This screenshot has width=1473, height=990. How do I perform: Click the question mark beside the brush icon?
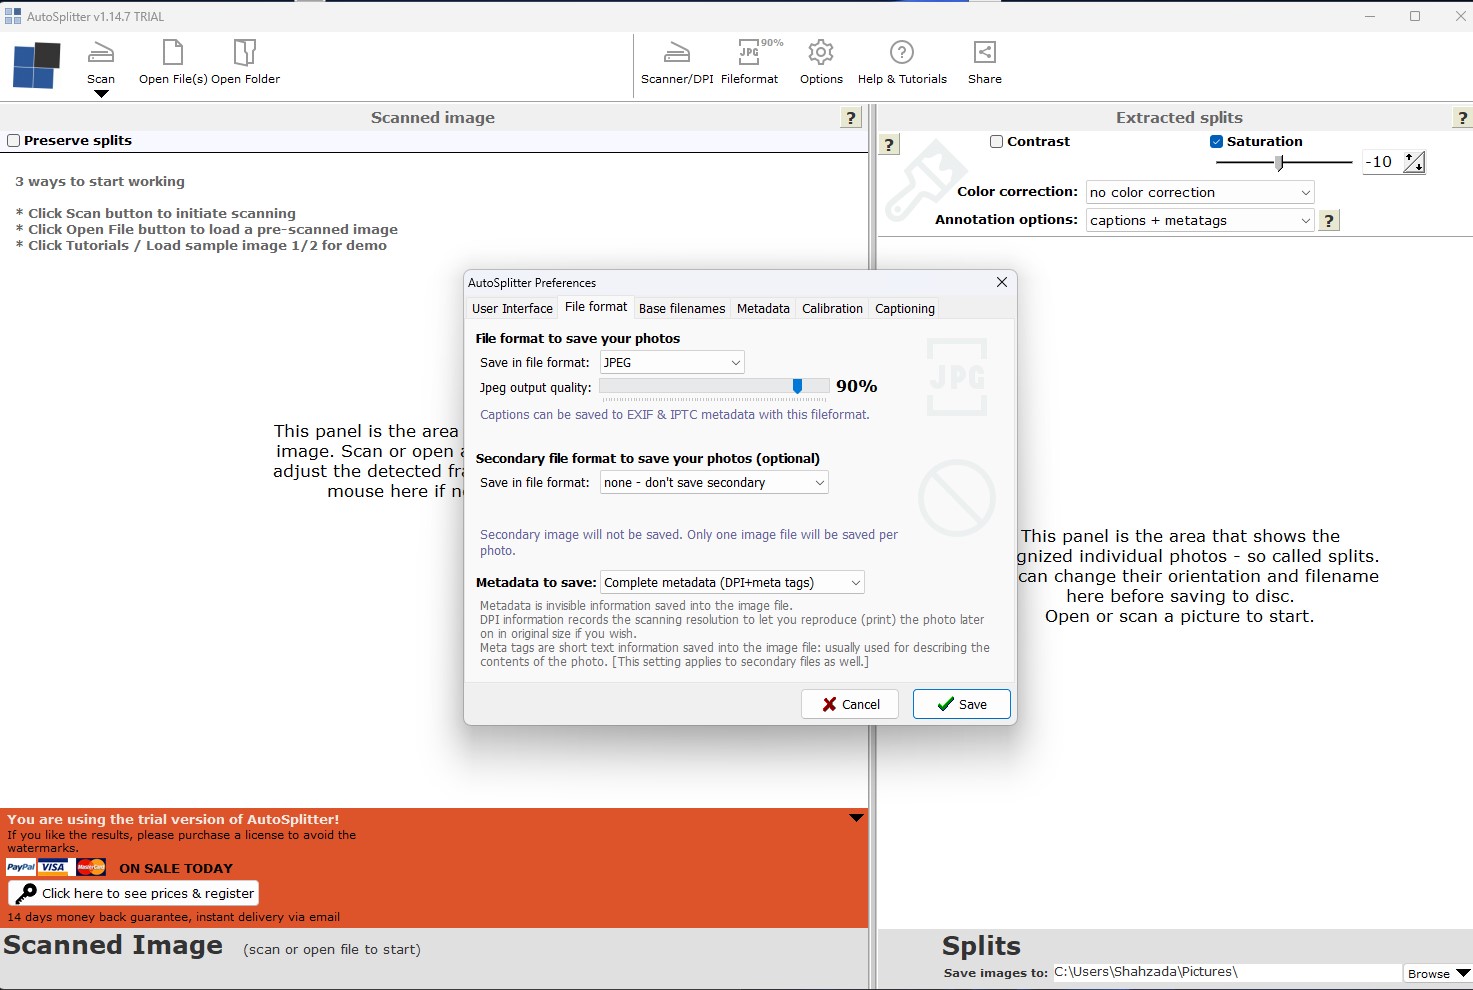pyautogui.click(x=889, y=145)
